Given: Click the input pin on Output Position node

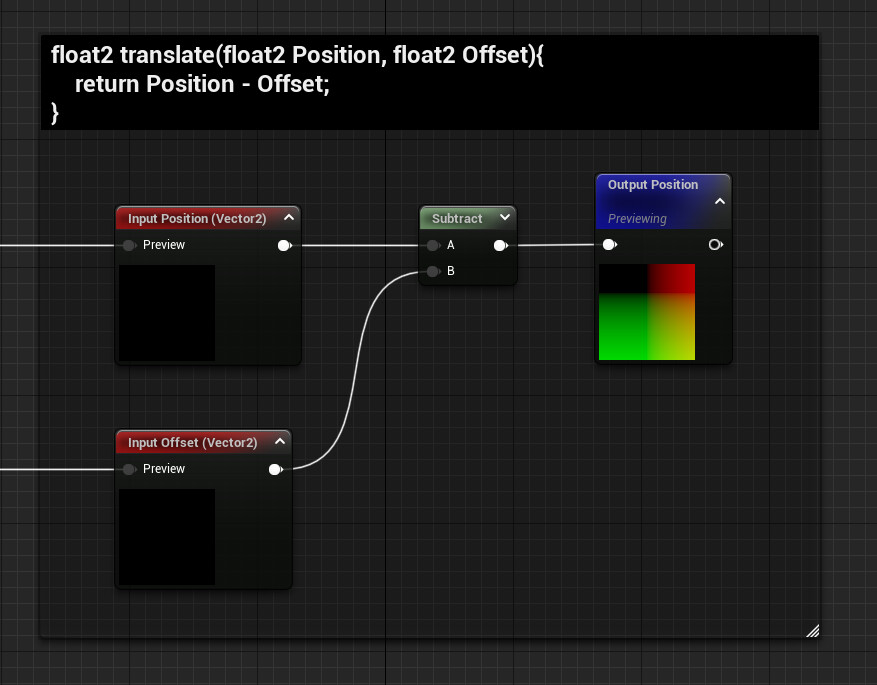Looking at the screenshot, I should [609, 243].
